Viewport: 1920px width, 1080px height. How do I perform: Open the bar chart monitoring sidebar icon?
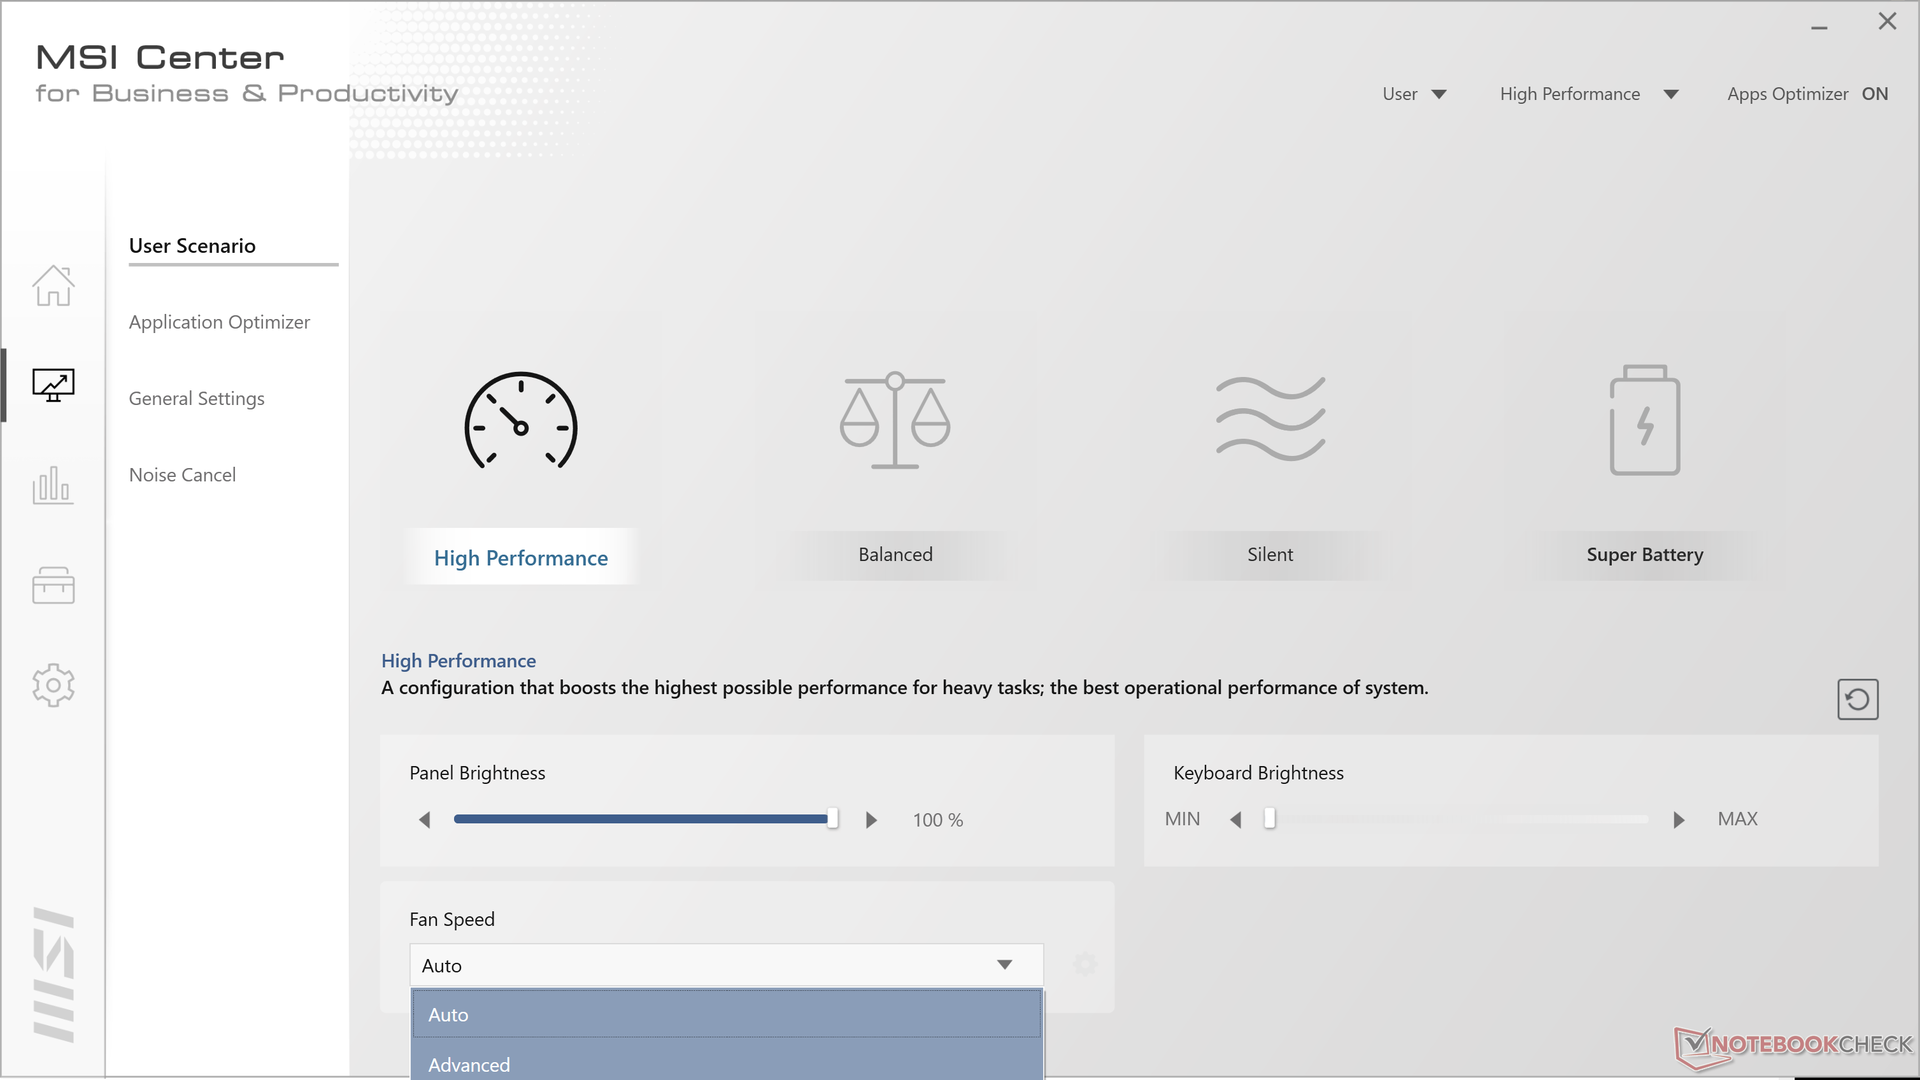click(53, 485)
